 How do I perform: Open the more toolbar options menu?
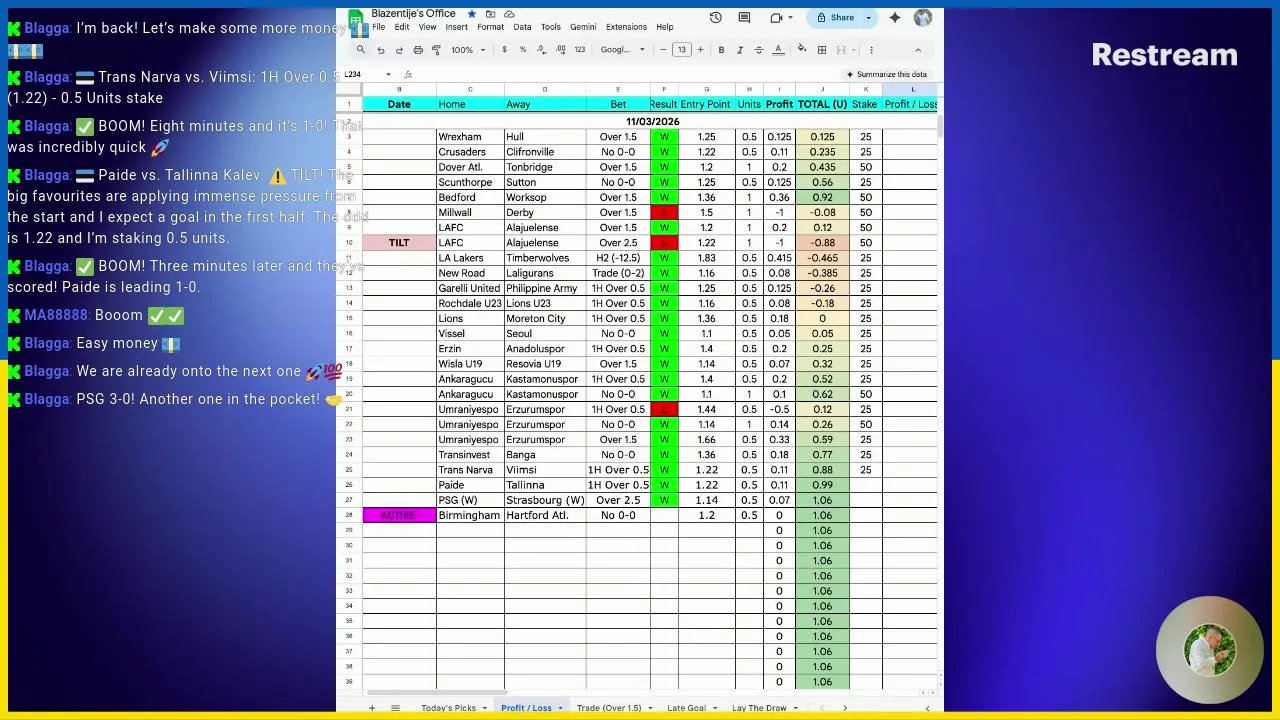(871, 50)
